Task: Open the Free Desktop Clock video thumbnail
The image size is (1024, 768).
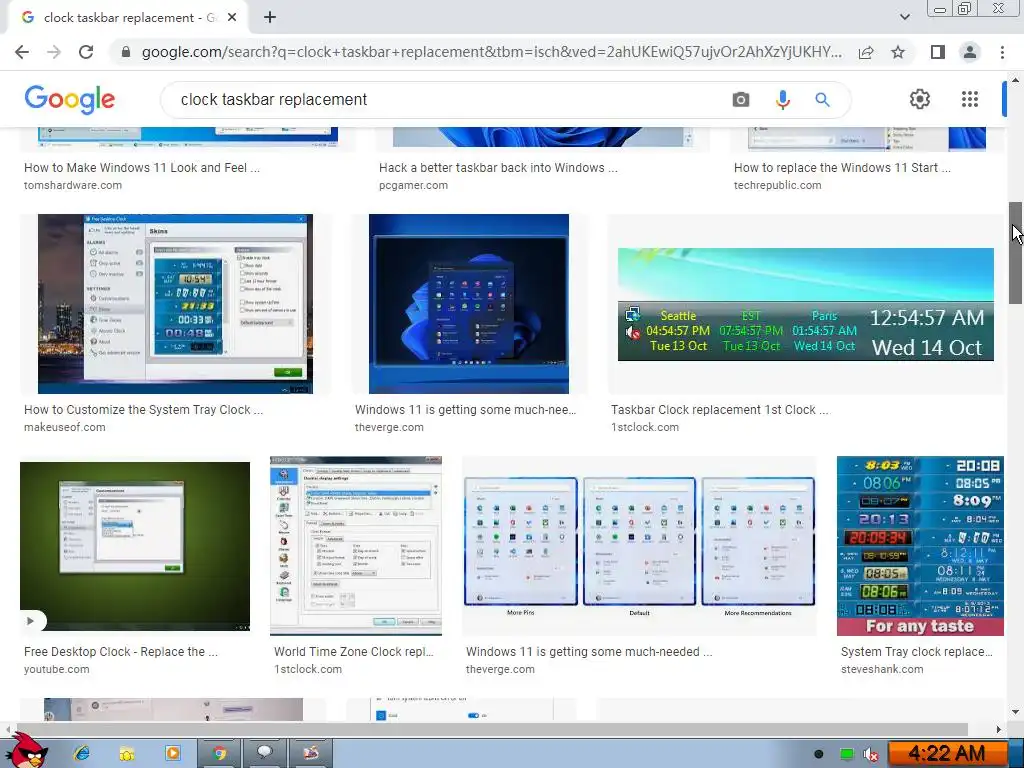Action: click(135, 546)
